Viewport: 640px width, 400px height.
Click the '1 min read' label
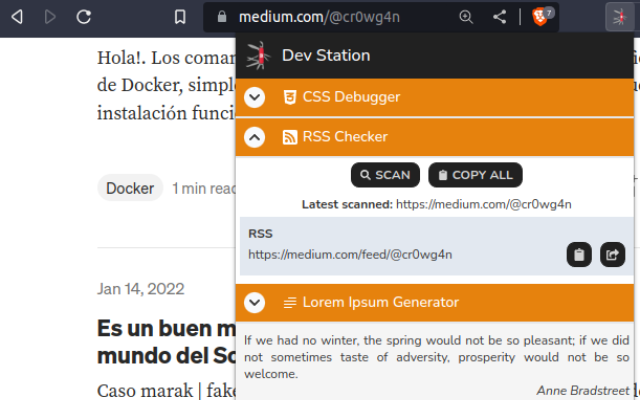coord(204,188)
